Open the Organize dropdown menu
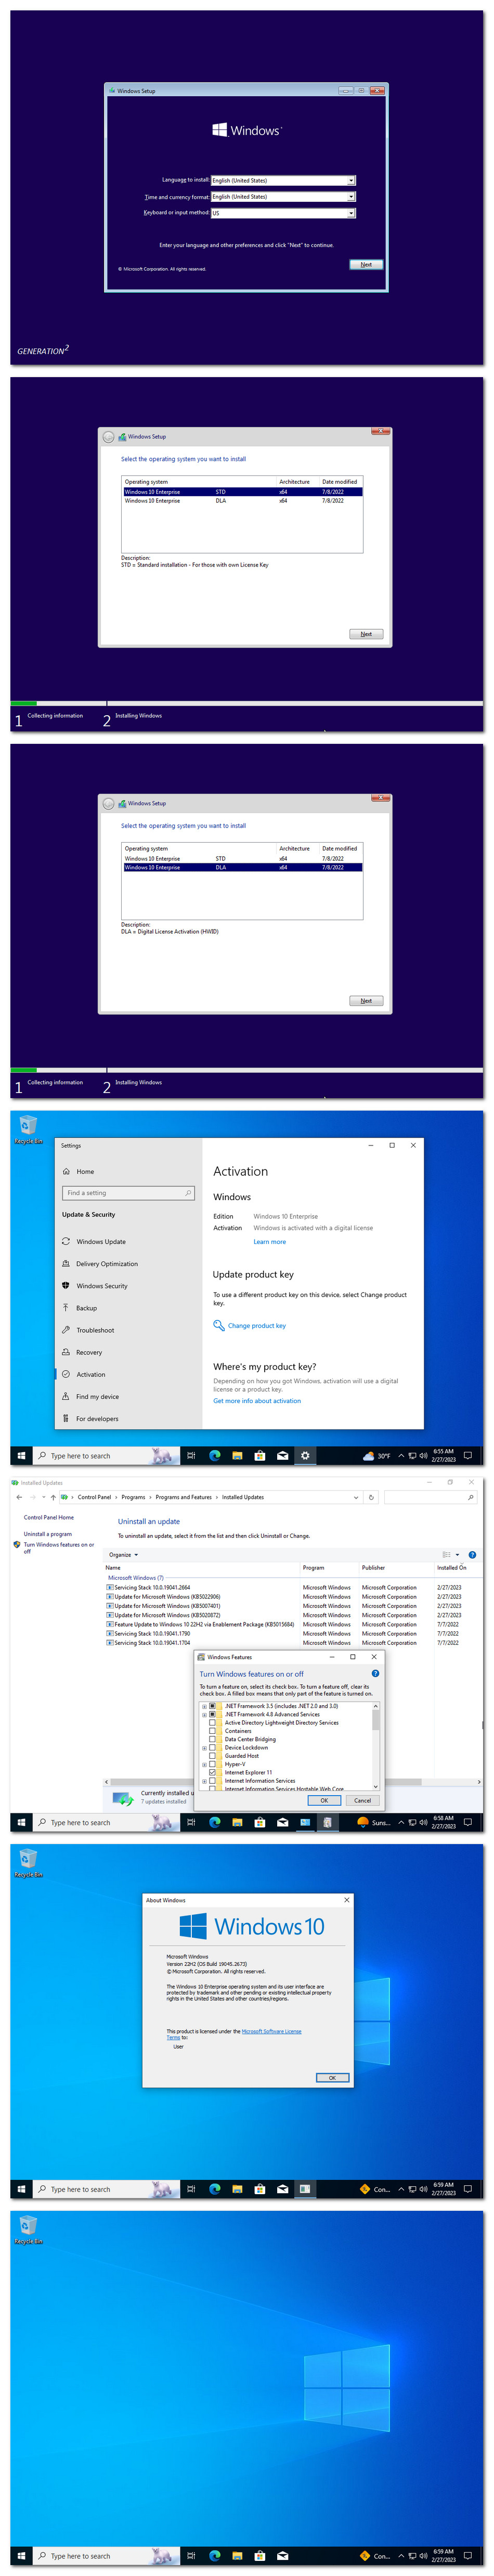Screen dimensions: 494x2576 tap(123, 1555)
